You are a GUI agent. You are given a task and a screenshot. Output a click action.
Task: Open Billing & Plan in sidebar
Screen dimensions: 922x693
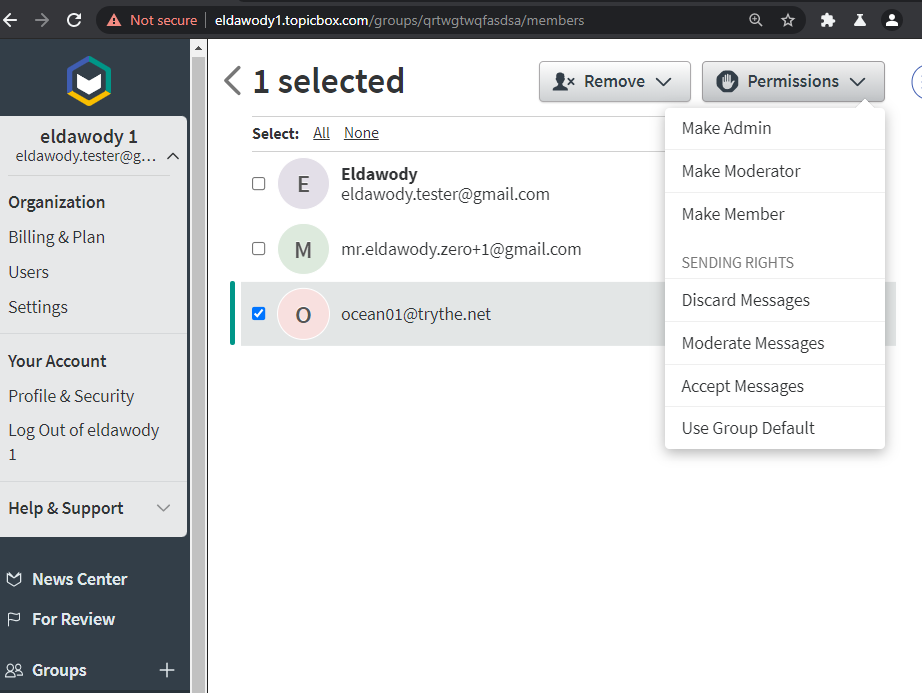56,237
